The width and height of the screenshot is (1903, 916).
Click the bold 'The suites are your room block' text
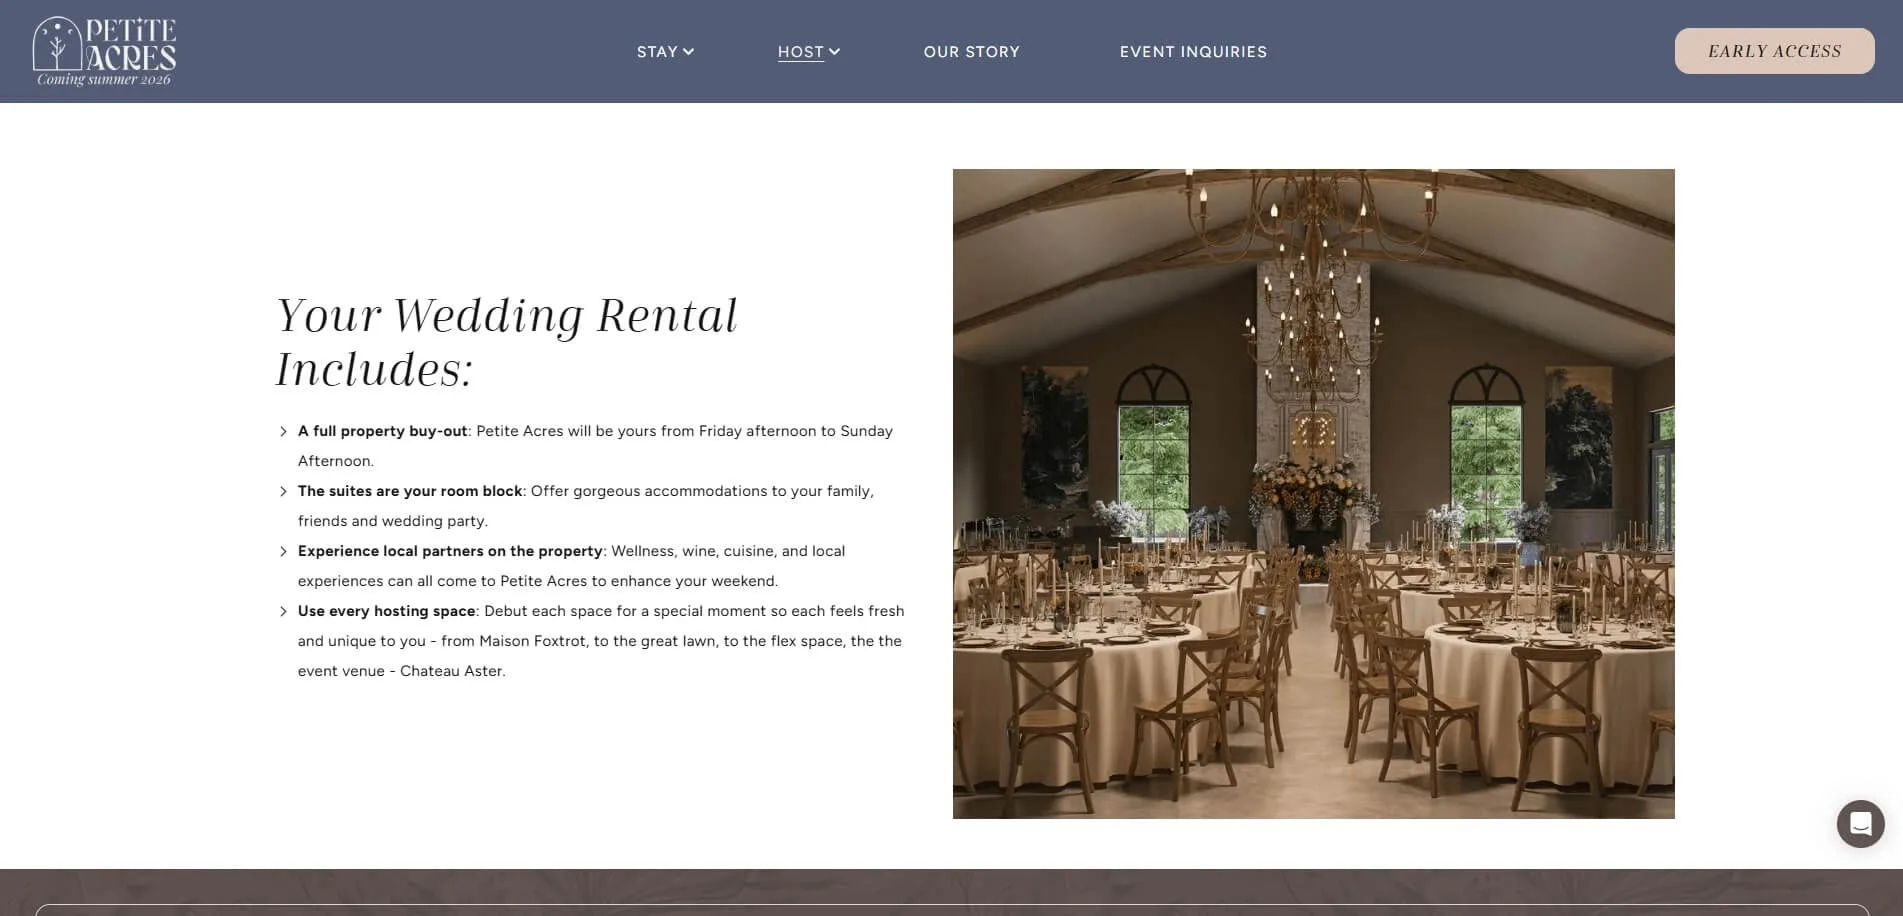[x=410, y=491]
